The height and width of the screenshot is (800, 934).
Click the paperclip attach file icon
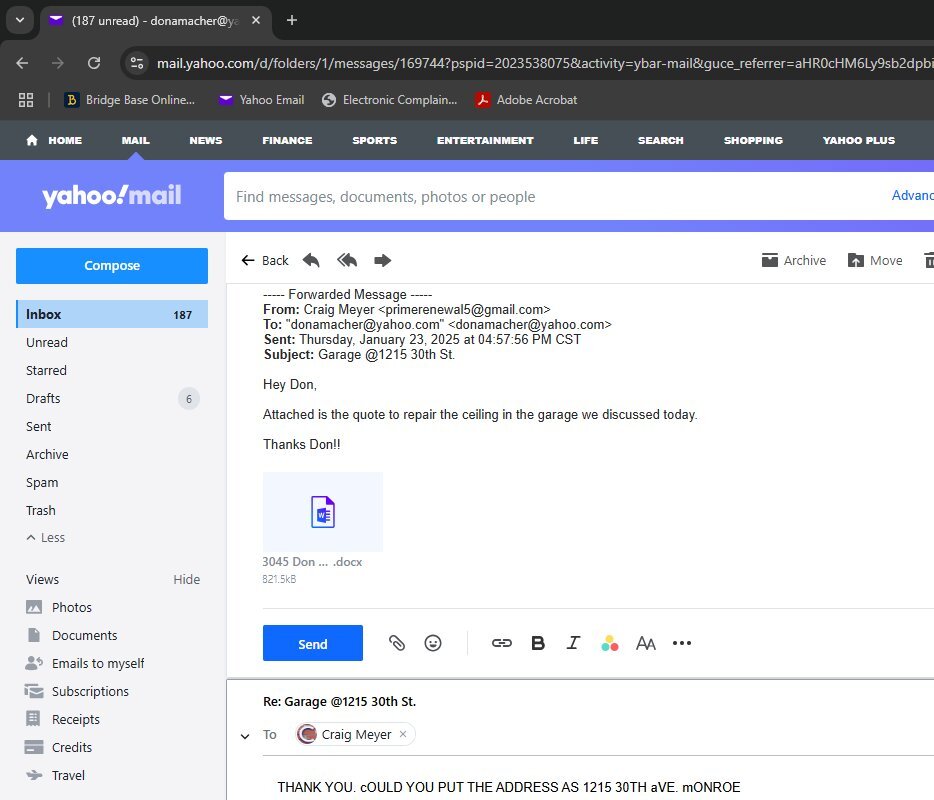397,643
